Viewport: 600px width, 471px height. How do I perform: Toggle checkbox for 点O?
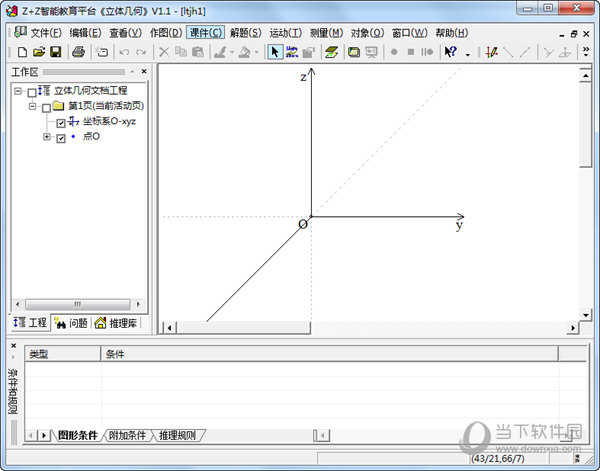pyautogui.click(x=61, y=138)
